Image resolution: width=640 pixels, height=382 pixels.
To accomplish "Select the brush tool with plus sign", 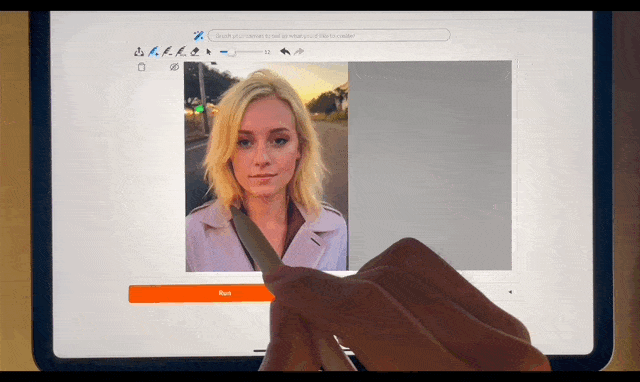I will 153,52.
